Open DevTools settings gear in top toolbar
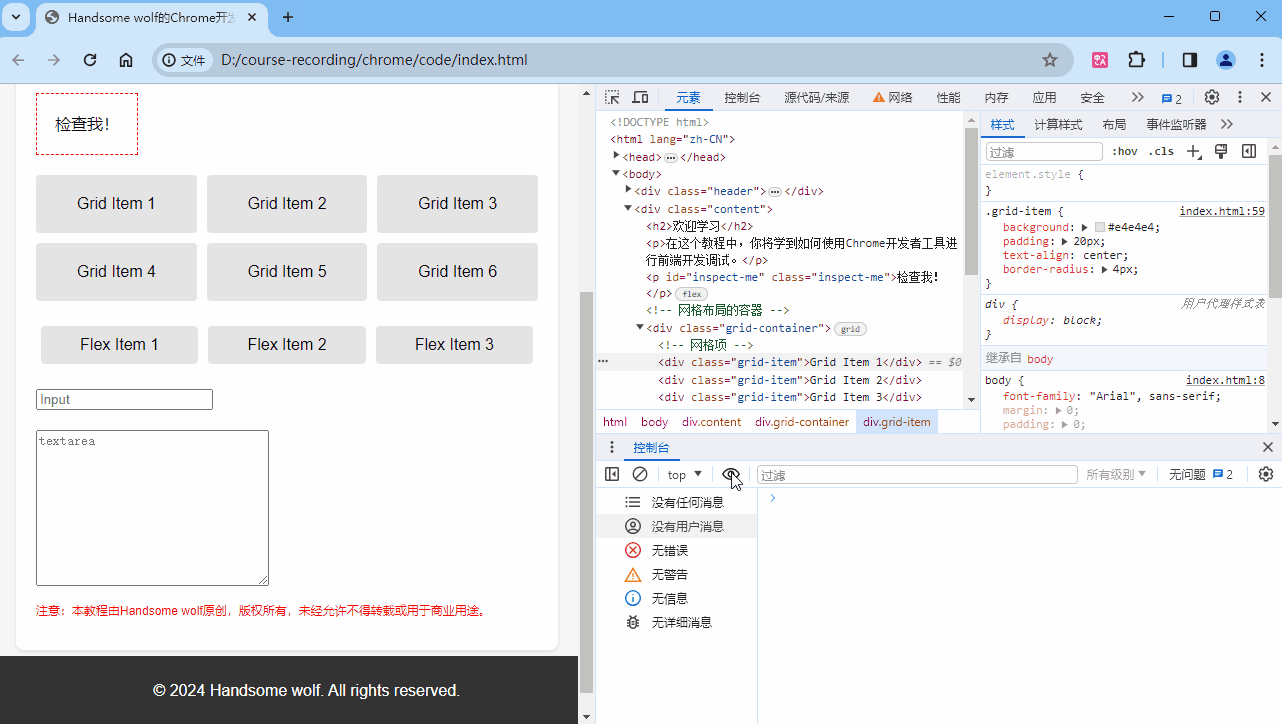 [x=1212, y=97]
